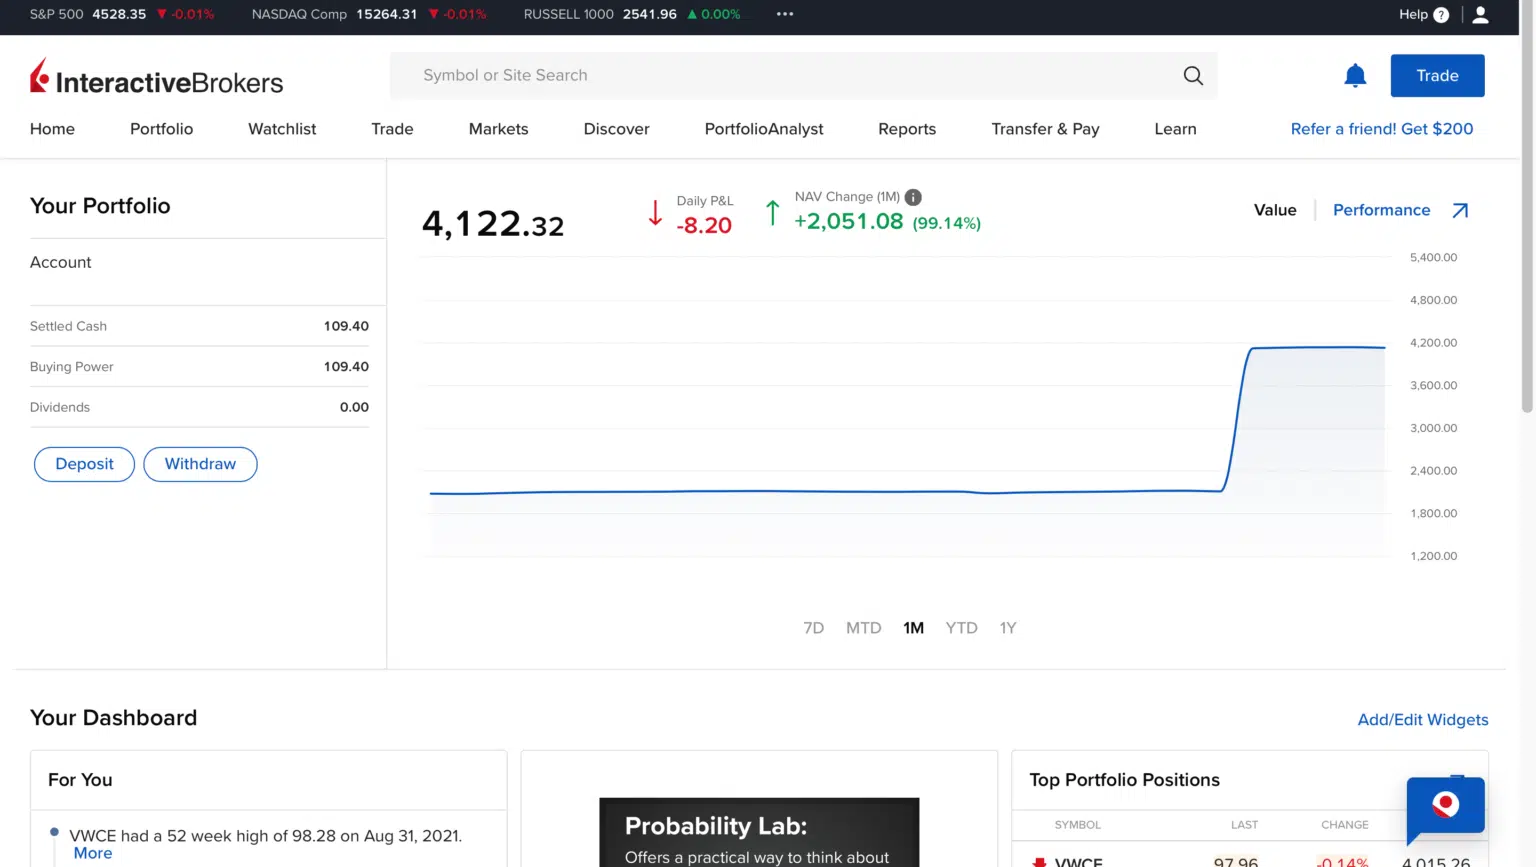This screenshot has height=867, width=1536.
Task: Click the Deposit button
Action: point(84,464)
